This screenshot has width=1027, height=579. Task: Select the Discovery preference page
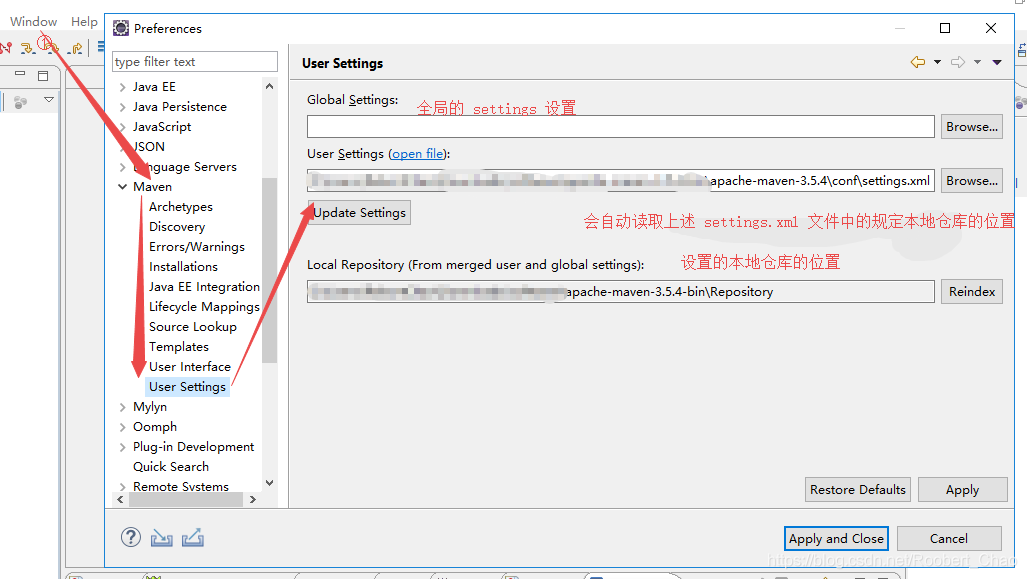click(177, 227)
